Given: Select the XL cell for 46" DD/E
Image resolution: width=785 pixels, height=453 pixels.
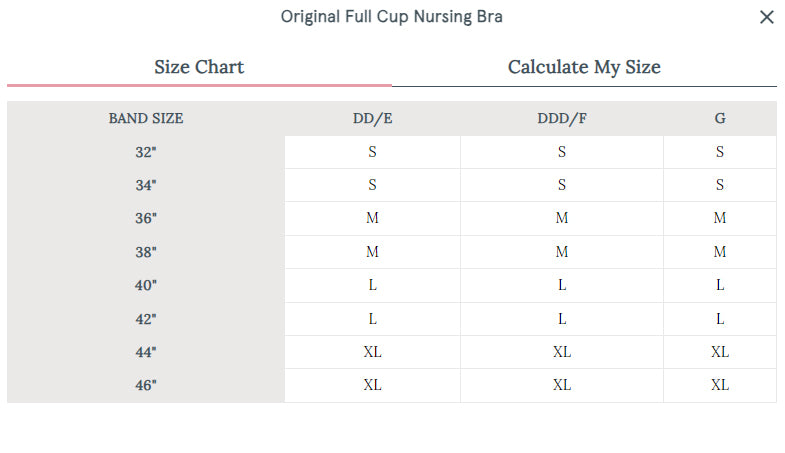Looking at the screenshot, I should 372,385.
